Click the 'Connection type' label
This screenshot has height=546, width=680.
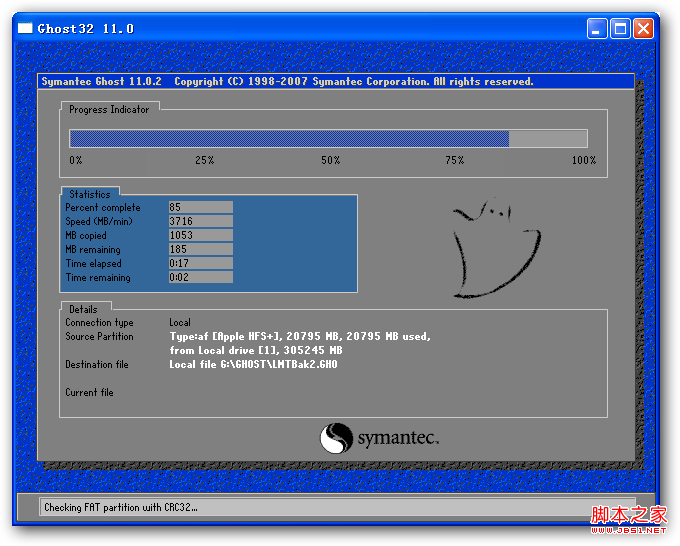click(x=99, y=323)
